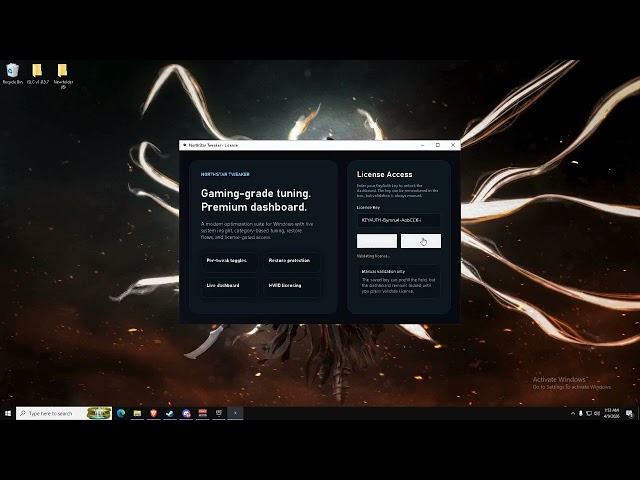Click the active NorthStar Tweaker taskbar icon
Image resolution: width=640 pixels, height=480 pixels.
(x=235, y=413)
